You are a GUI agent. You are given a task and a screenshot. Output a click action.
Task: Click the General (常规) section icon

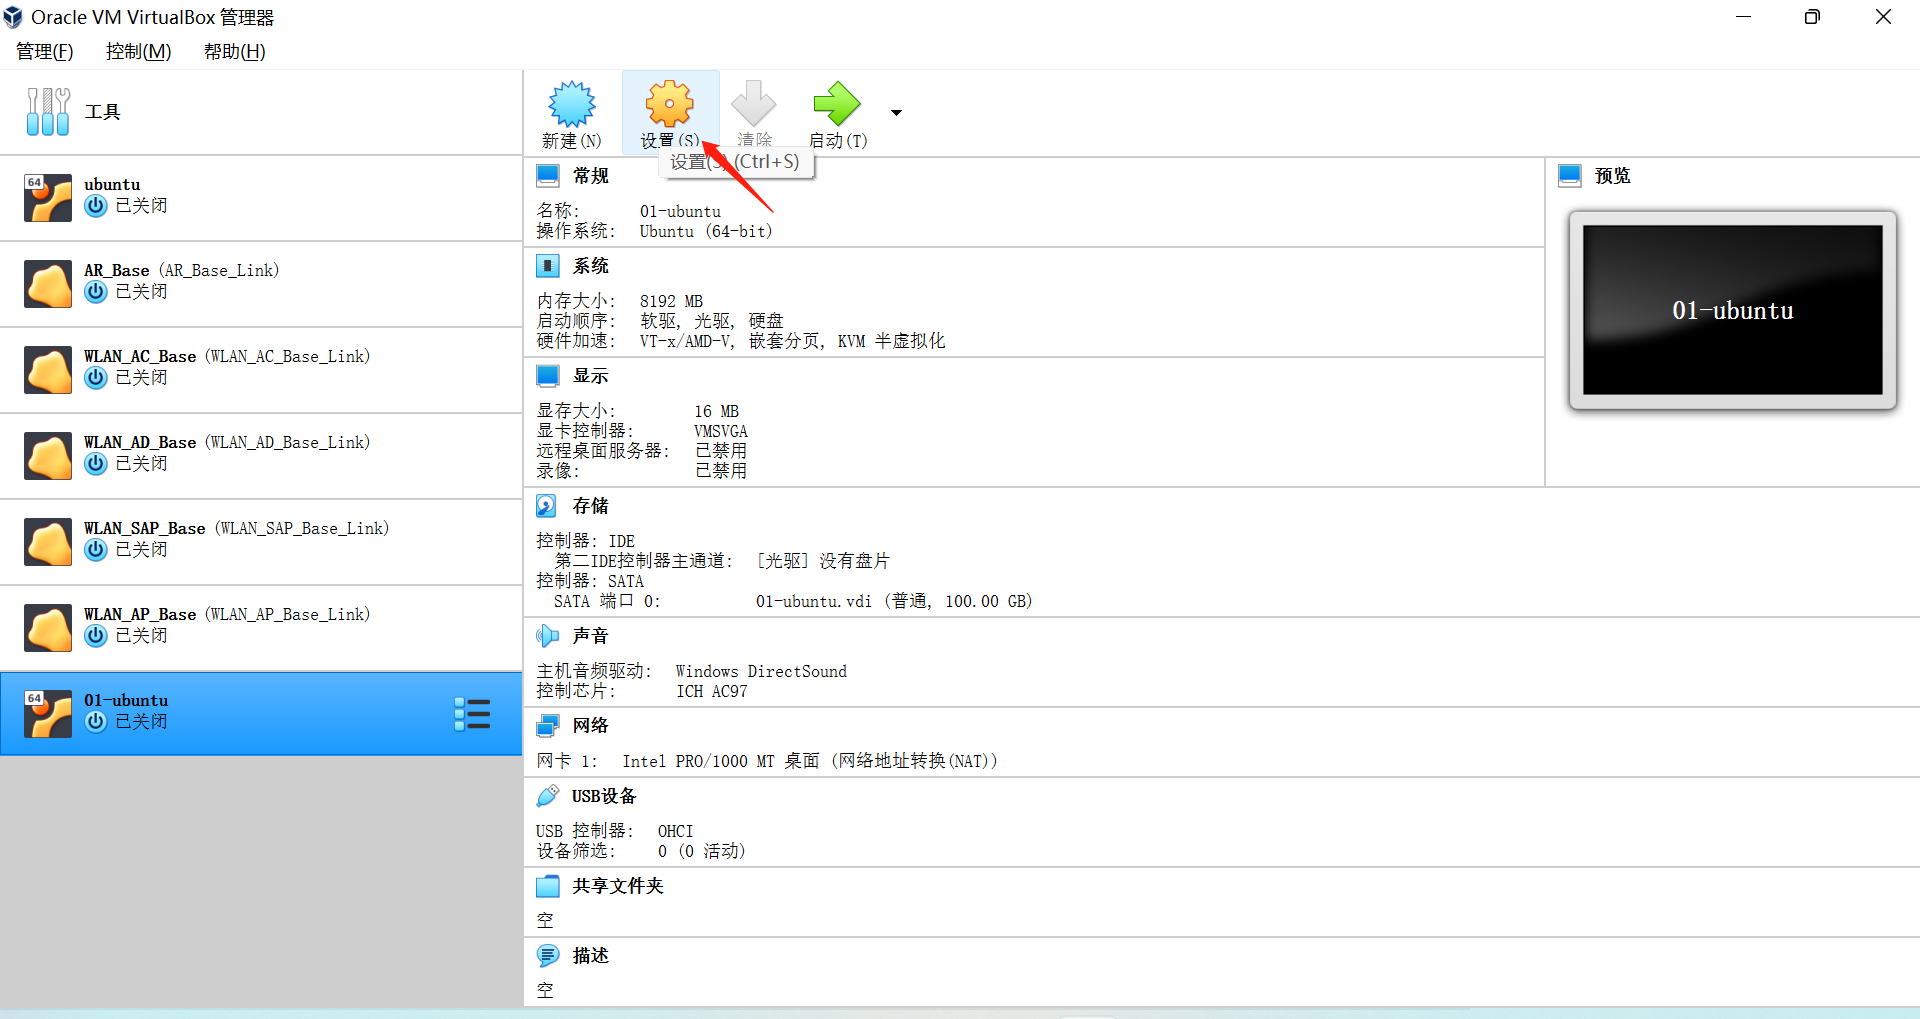point(548,176)
